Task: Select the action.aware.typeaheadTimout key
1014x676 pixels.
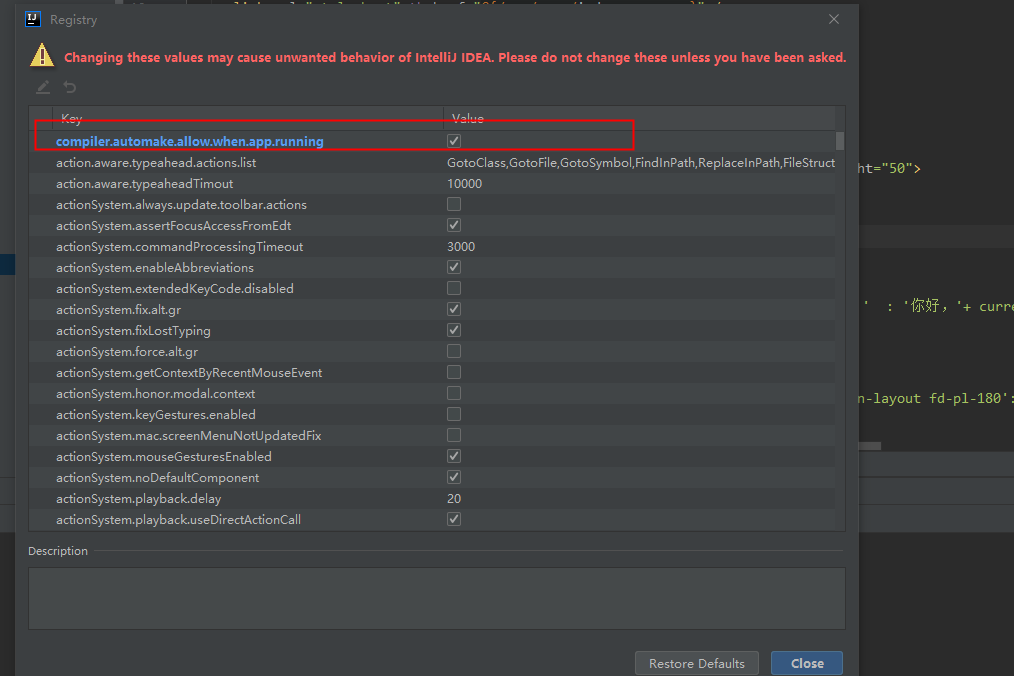Action: [144, 184]
